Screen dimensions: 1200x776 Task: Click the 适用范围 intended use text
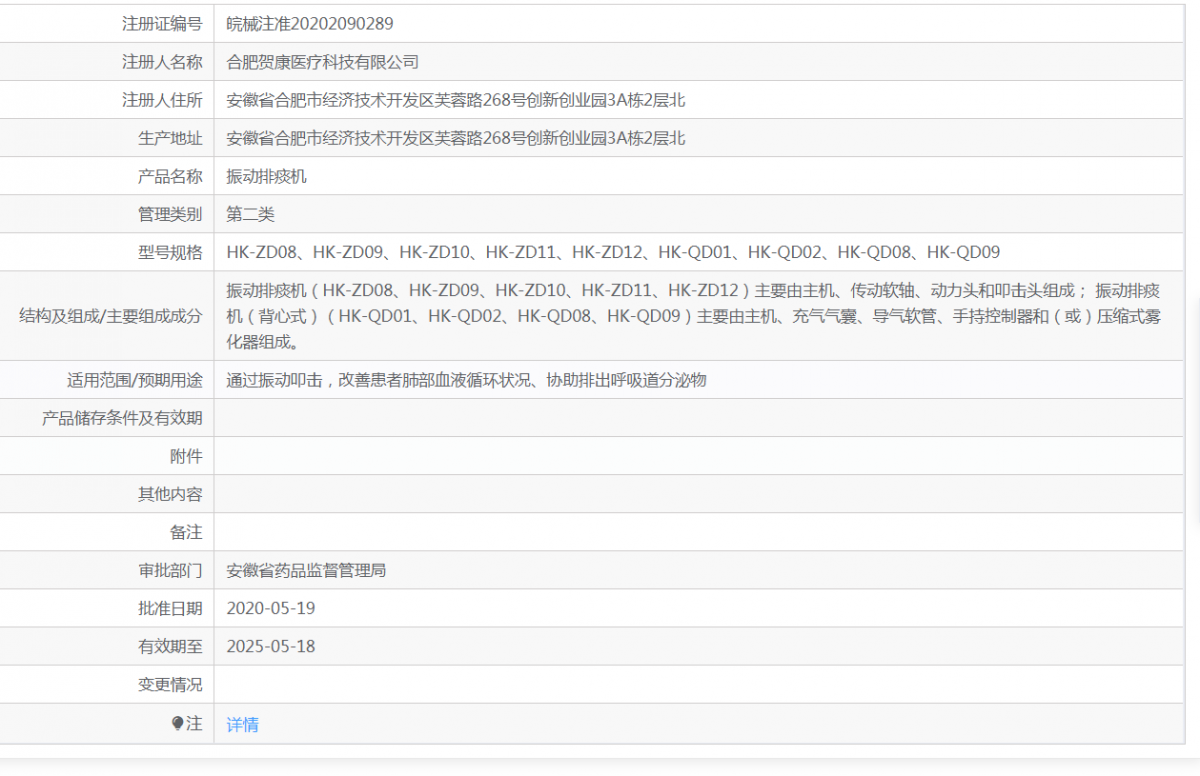click(467, 380)
